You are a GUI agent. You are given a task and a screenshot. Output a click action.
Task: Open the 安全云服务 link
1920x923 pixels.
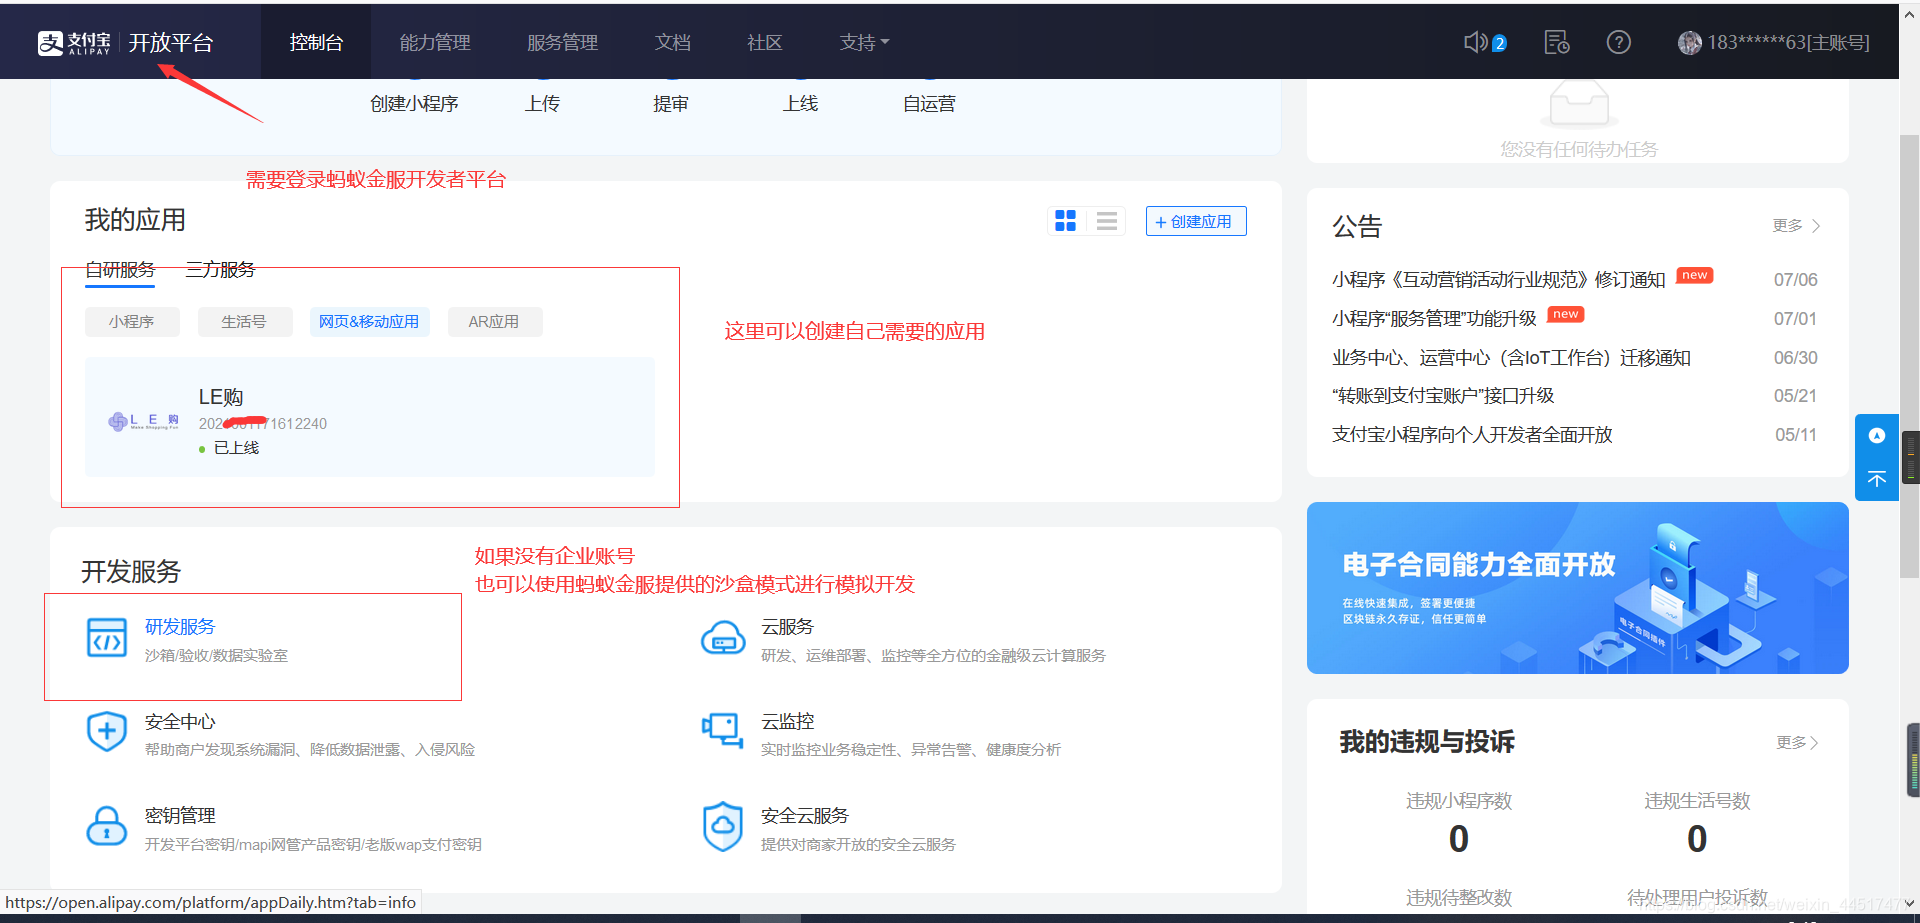point(805,816)
